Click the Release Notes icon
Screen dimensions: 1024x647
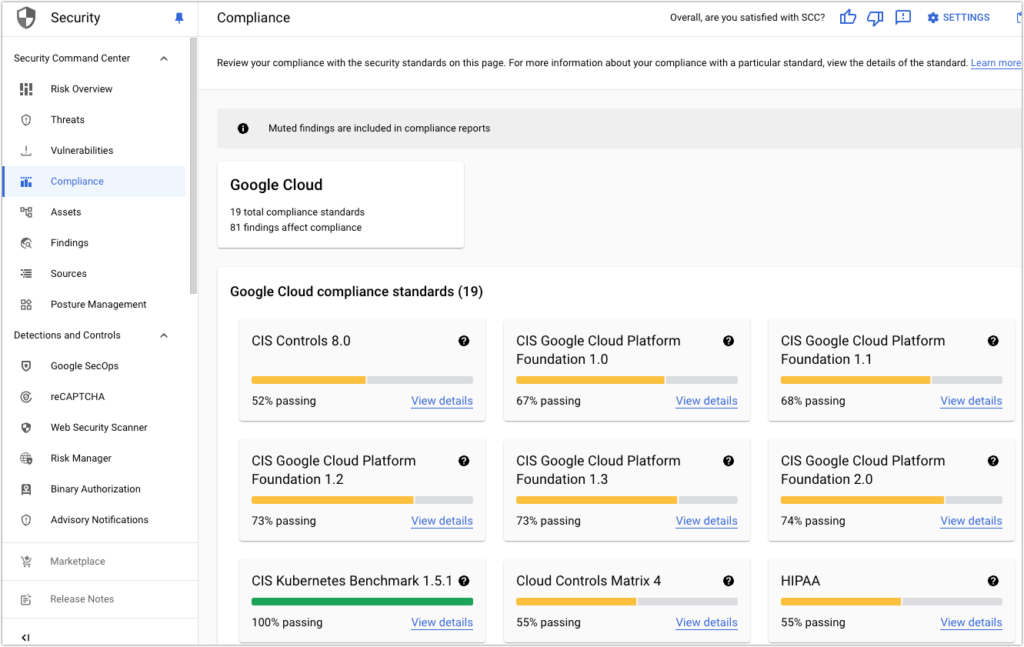click(26, 599)
